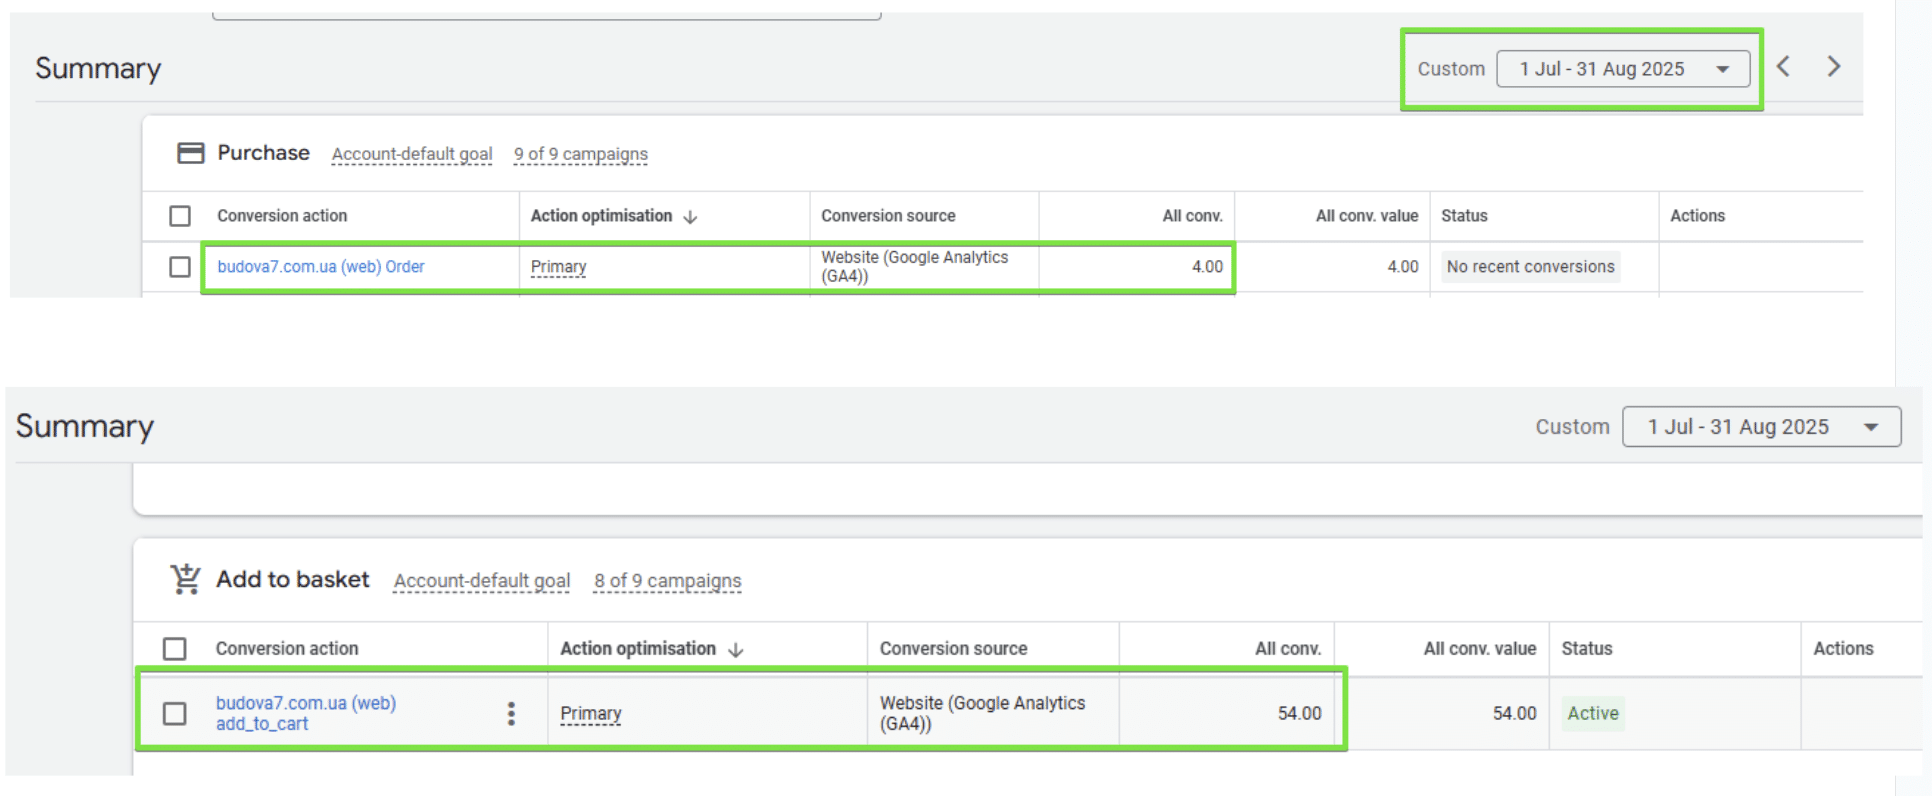Screen dimensions: 1932x796
Task: Tick the checkbox for add_to_cart row
Action: [175, 713]
